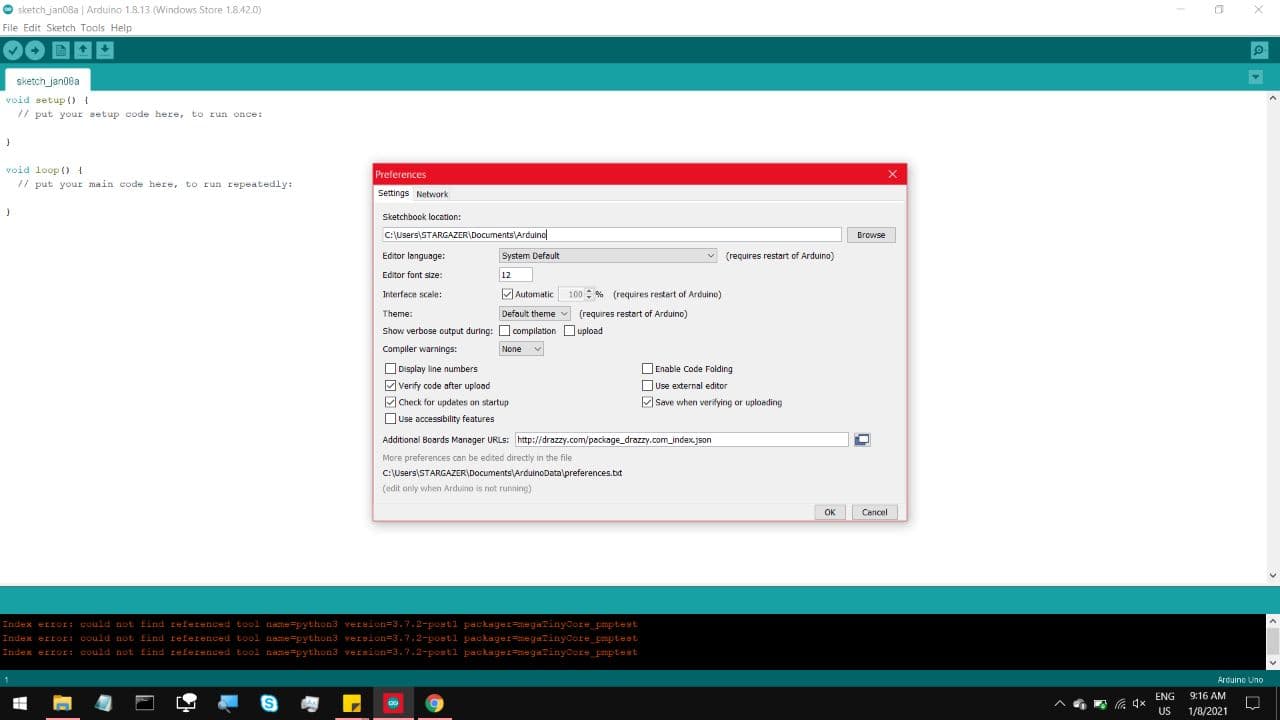Viewport: 1280px width, 720px height.
Task: Close the Preferences dialog with the X
Action: pyautogui.click(x=893, y=174)
